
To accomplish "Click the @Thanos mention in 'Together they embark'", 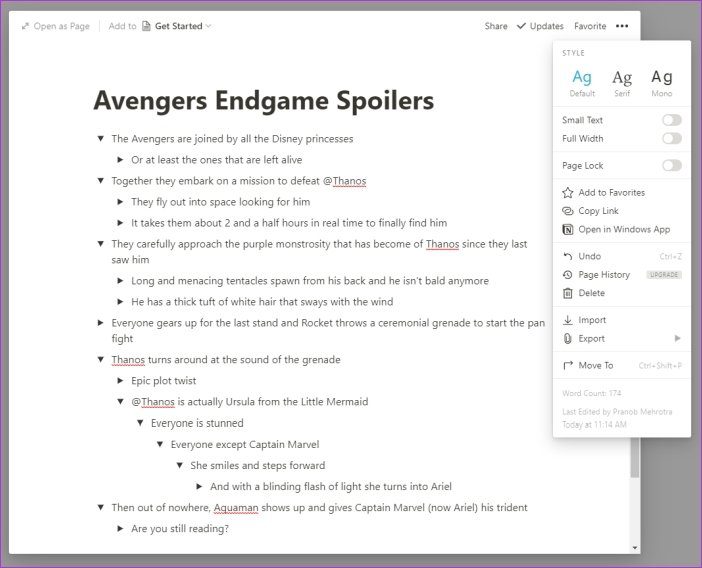I will click(344, 181).
